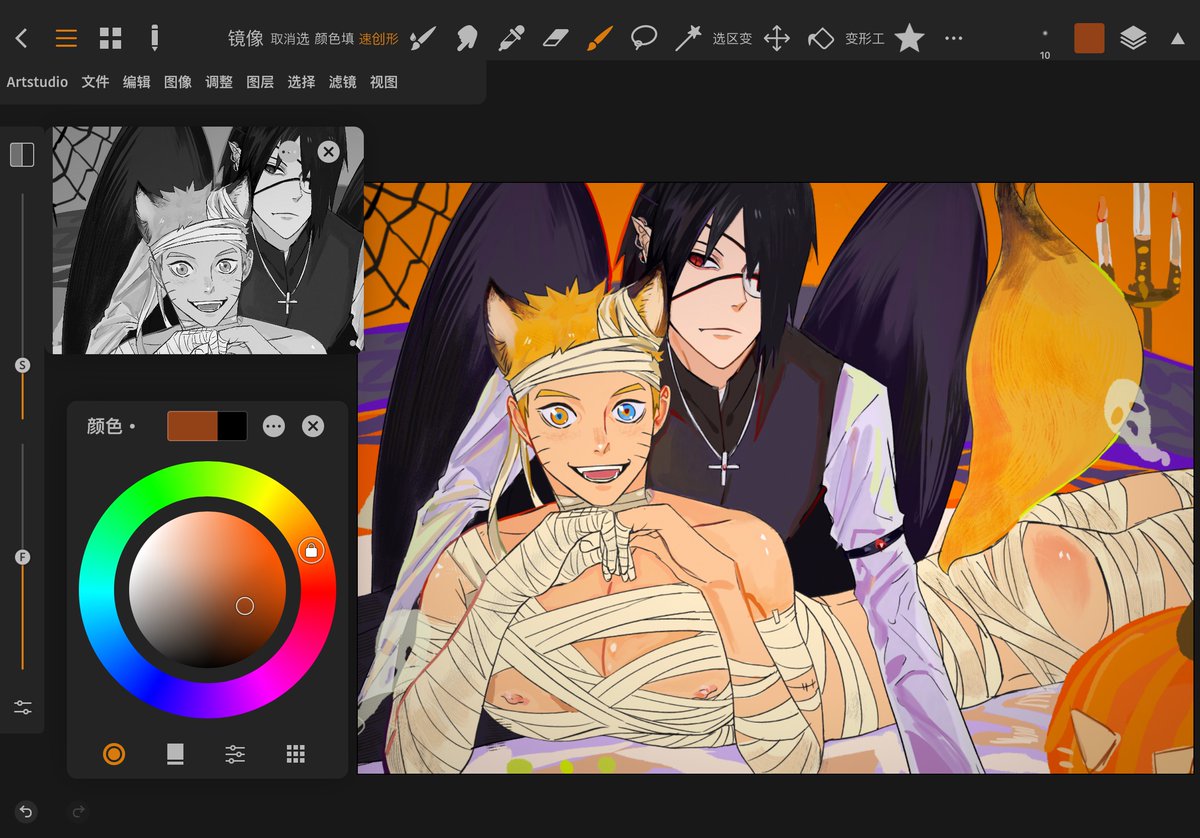Open the 视图 view menu
The width and height of the screenshot is (1200, 838).
coord(384,82)
